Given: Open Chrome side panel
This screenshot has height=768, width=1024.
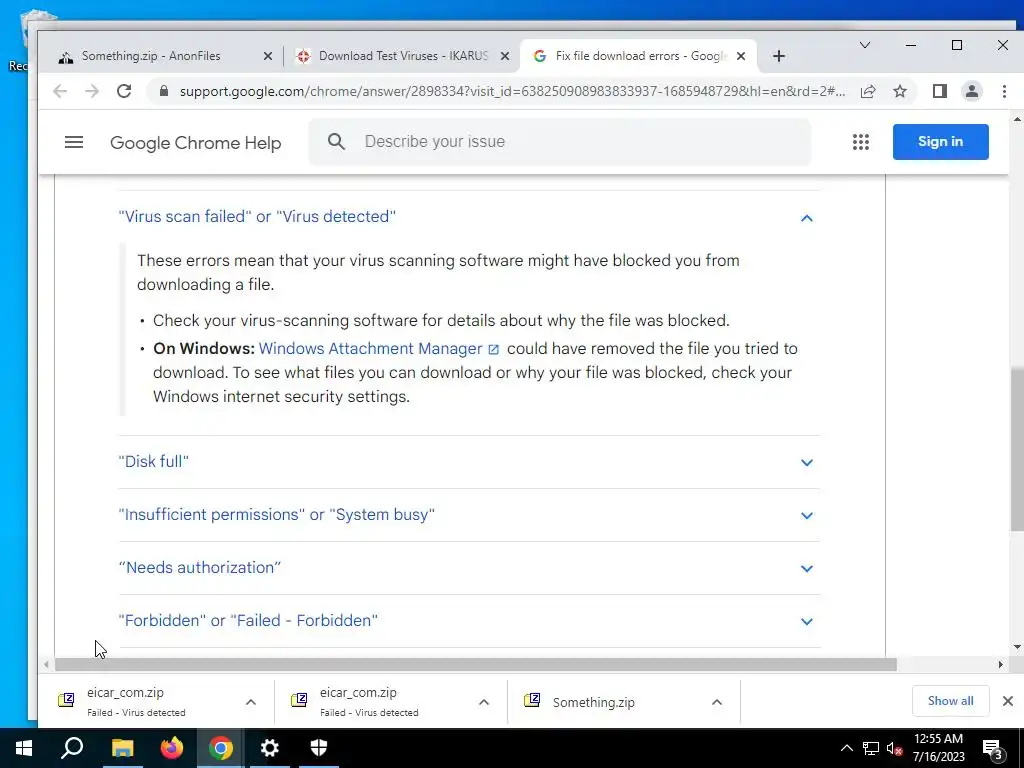Looking at the screenshot, I should tap(940, 91).
